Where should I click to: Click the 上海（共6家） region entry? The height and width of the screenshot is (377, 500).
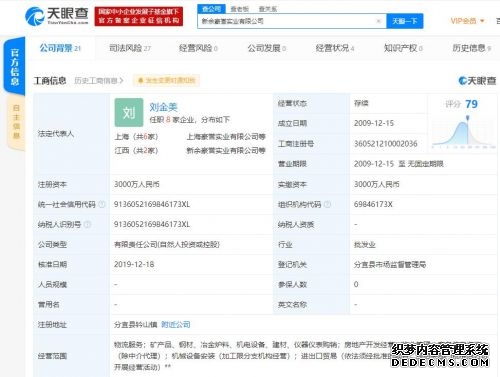pyautogui.click(x=136, y=137)
